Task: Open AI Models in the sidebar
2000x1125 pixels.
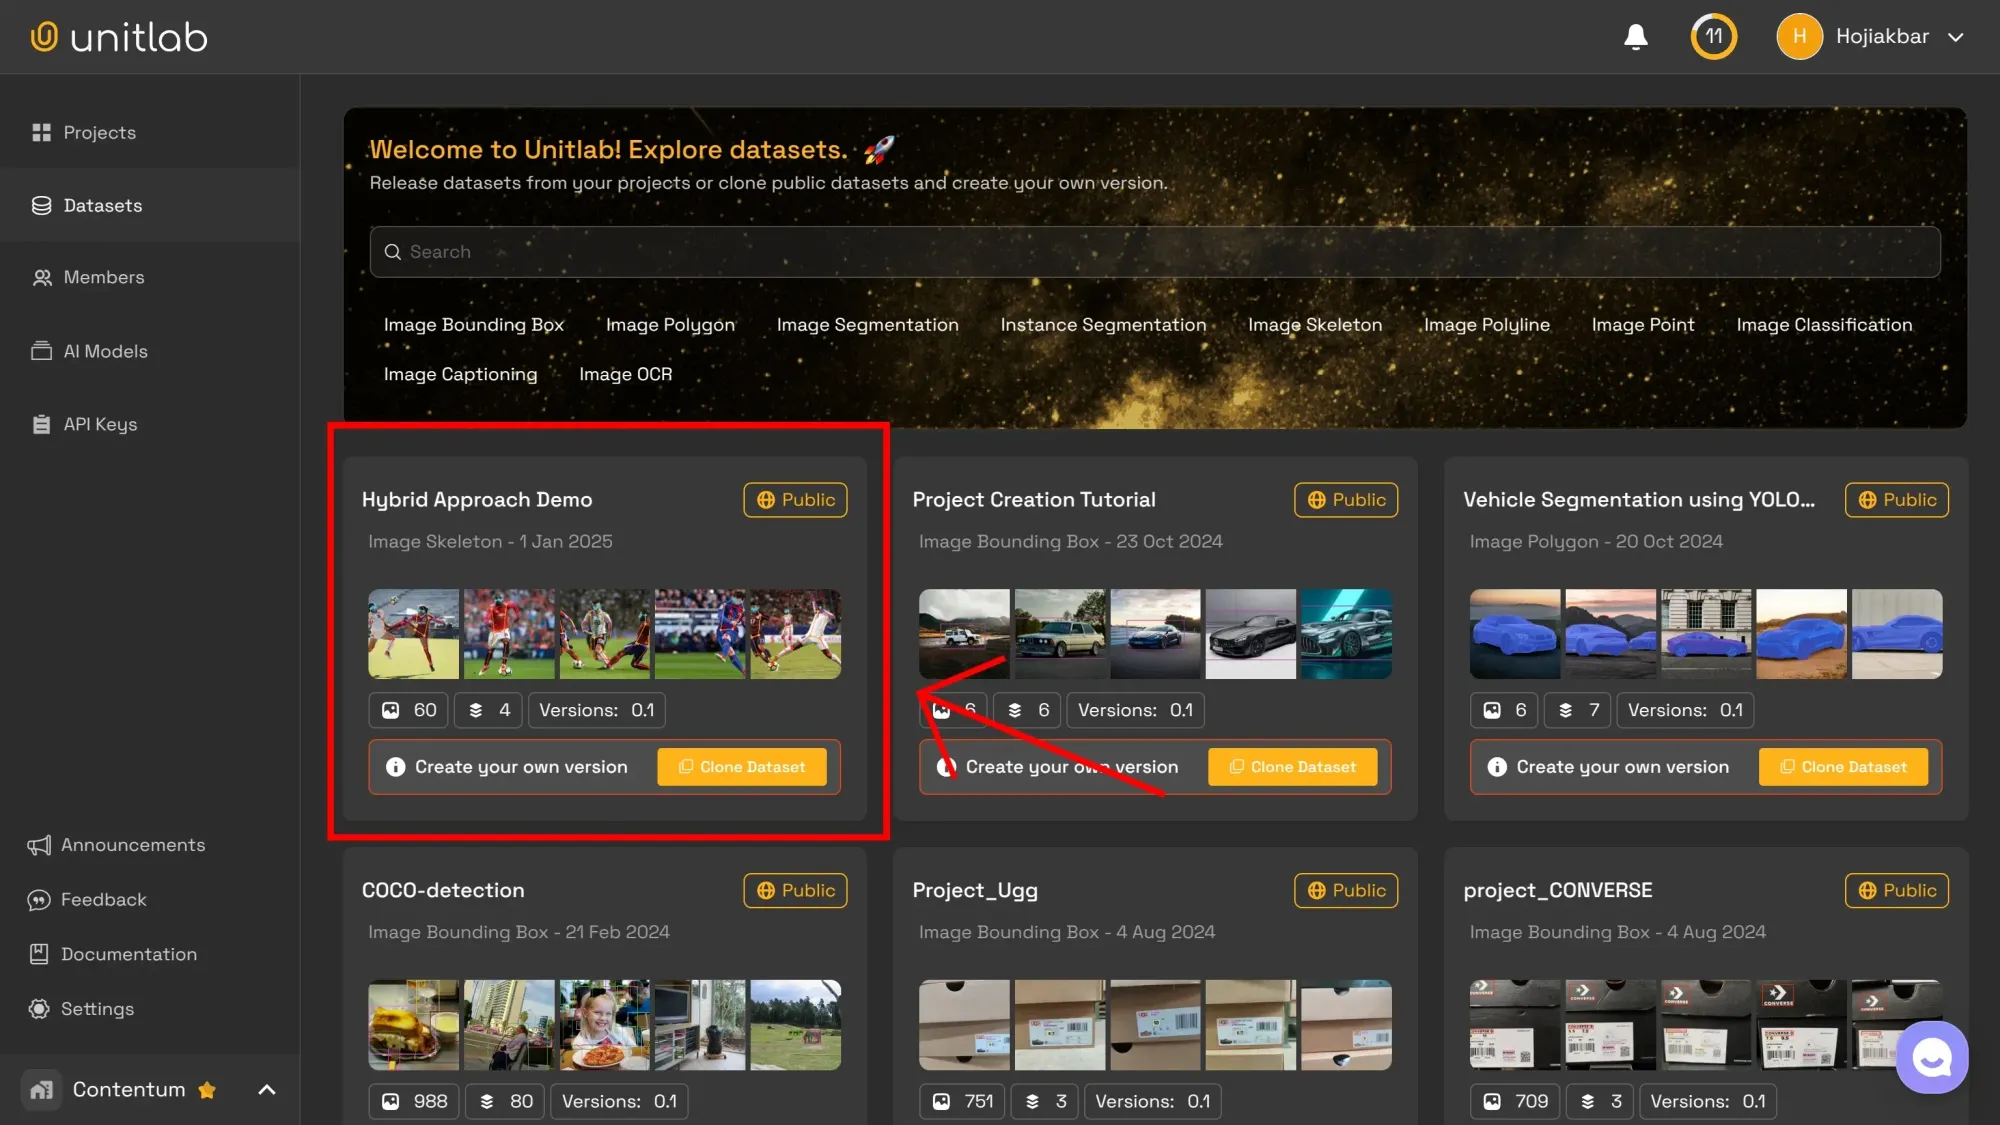Action: click(105, 351)
